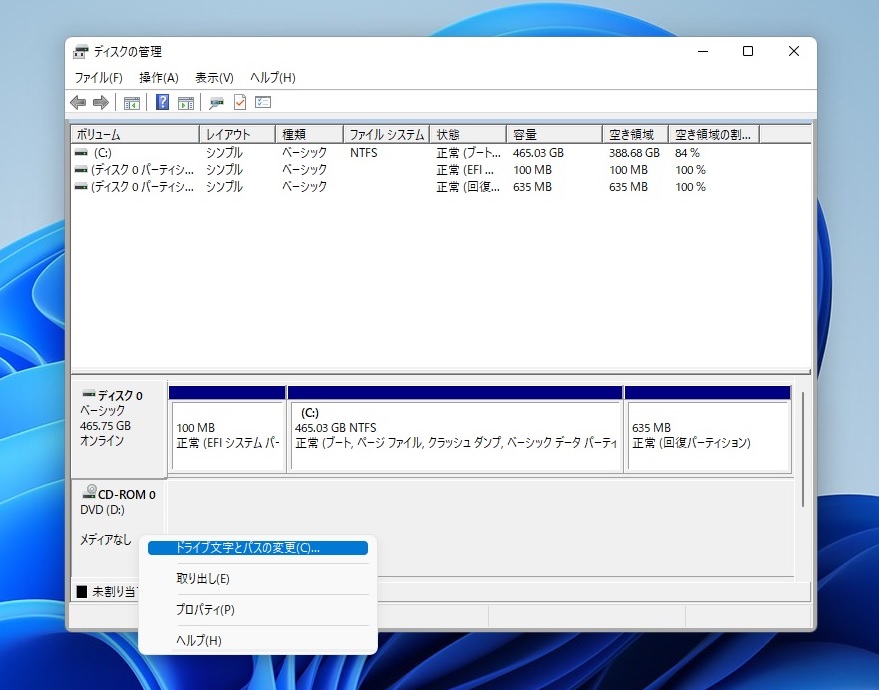Sort by the 容量 column header
Screen dimensions: 879x690
(x=554, y=135)
